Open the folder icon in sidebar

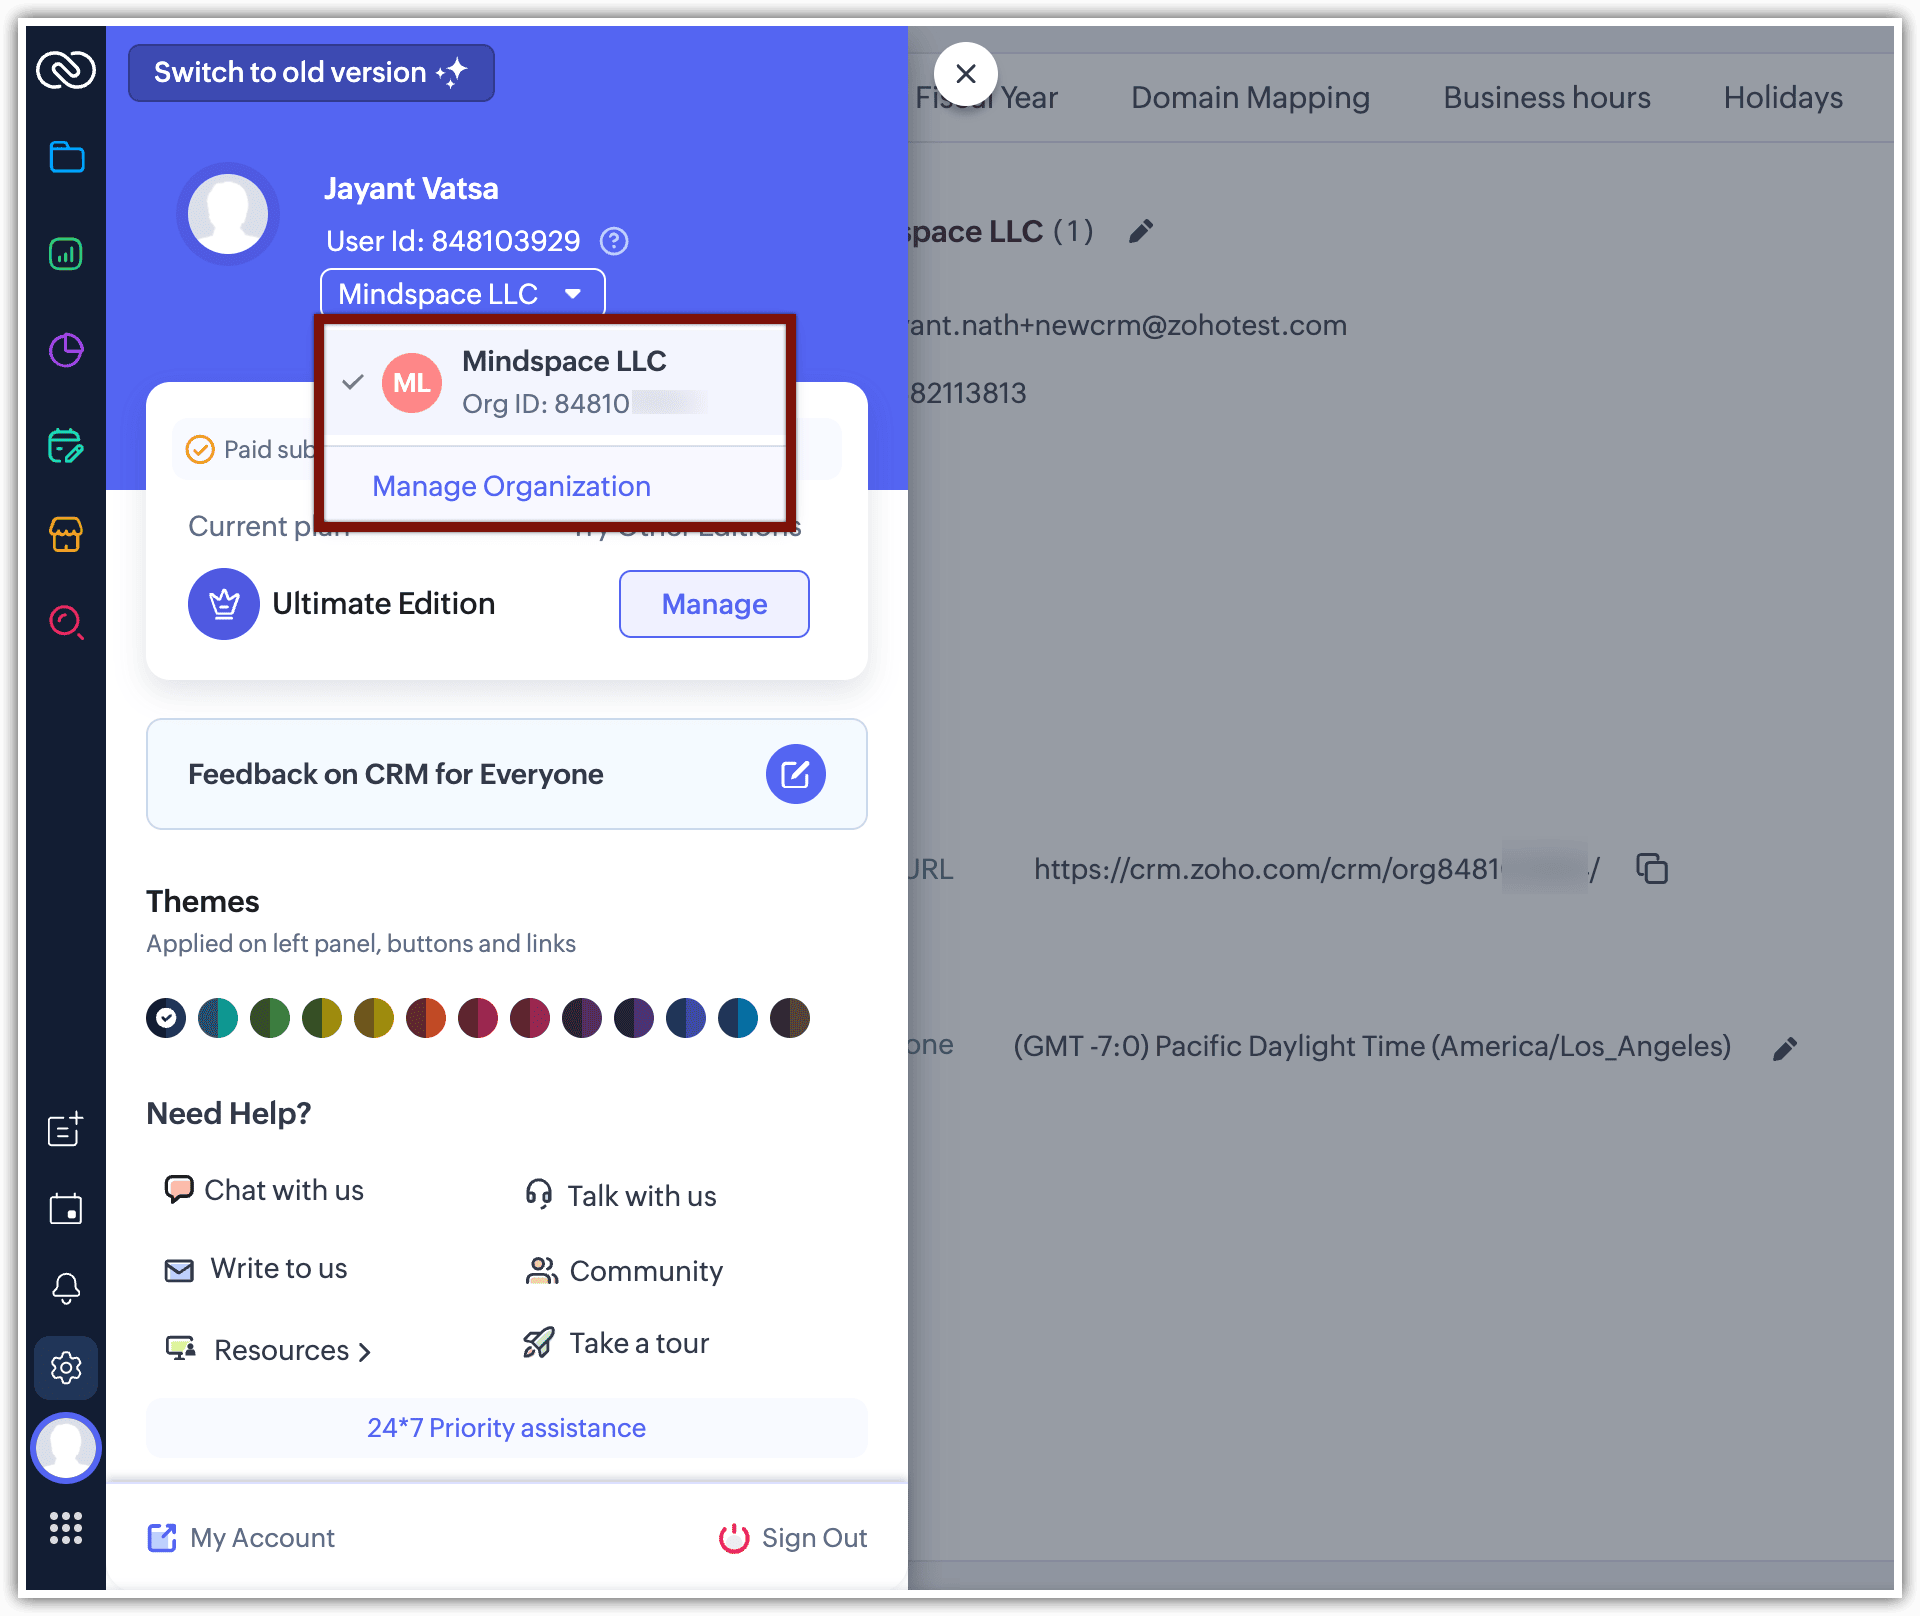[x=66, y=157]
